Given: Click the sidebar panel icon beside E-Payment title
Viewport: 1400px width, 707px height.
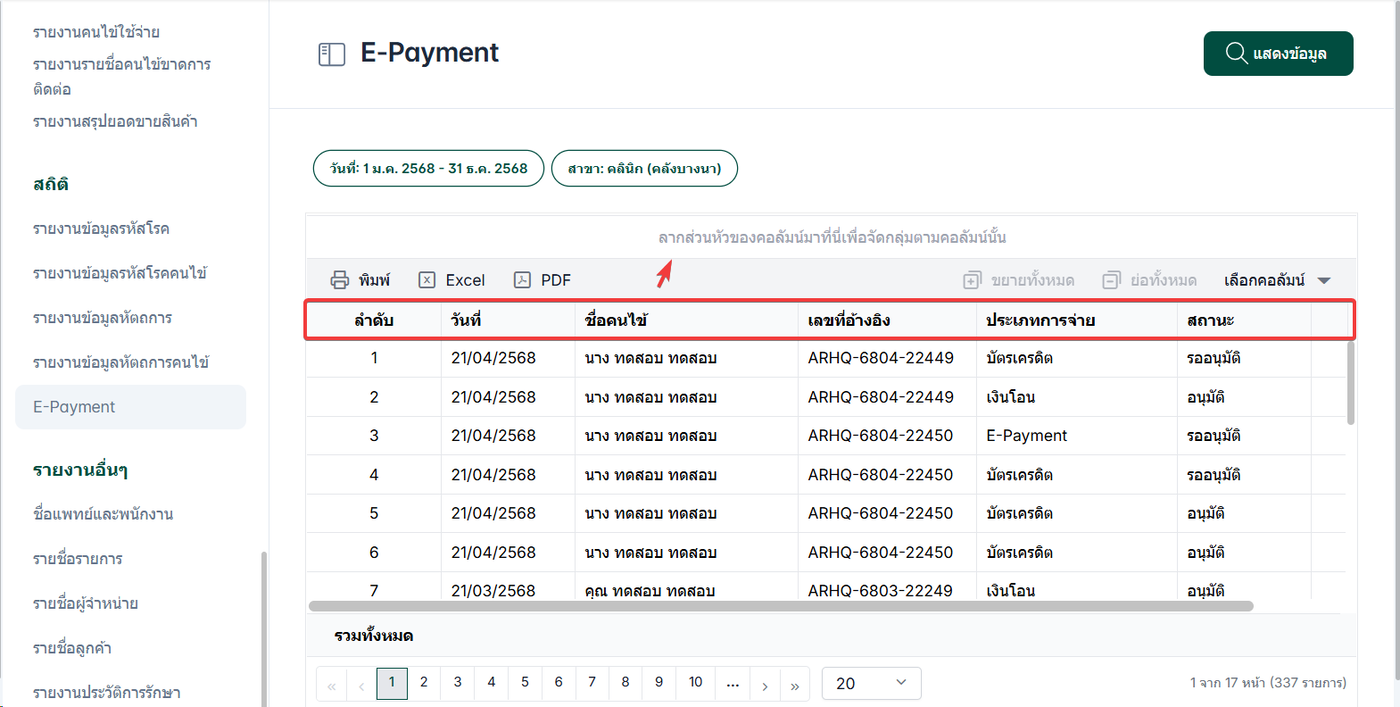Looking at the screenshot, I should point(331,54).
